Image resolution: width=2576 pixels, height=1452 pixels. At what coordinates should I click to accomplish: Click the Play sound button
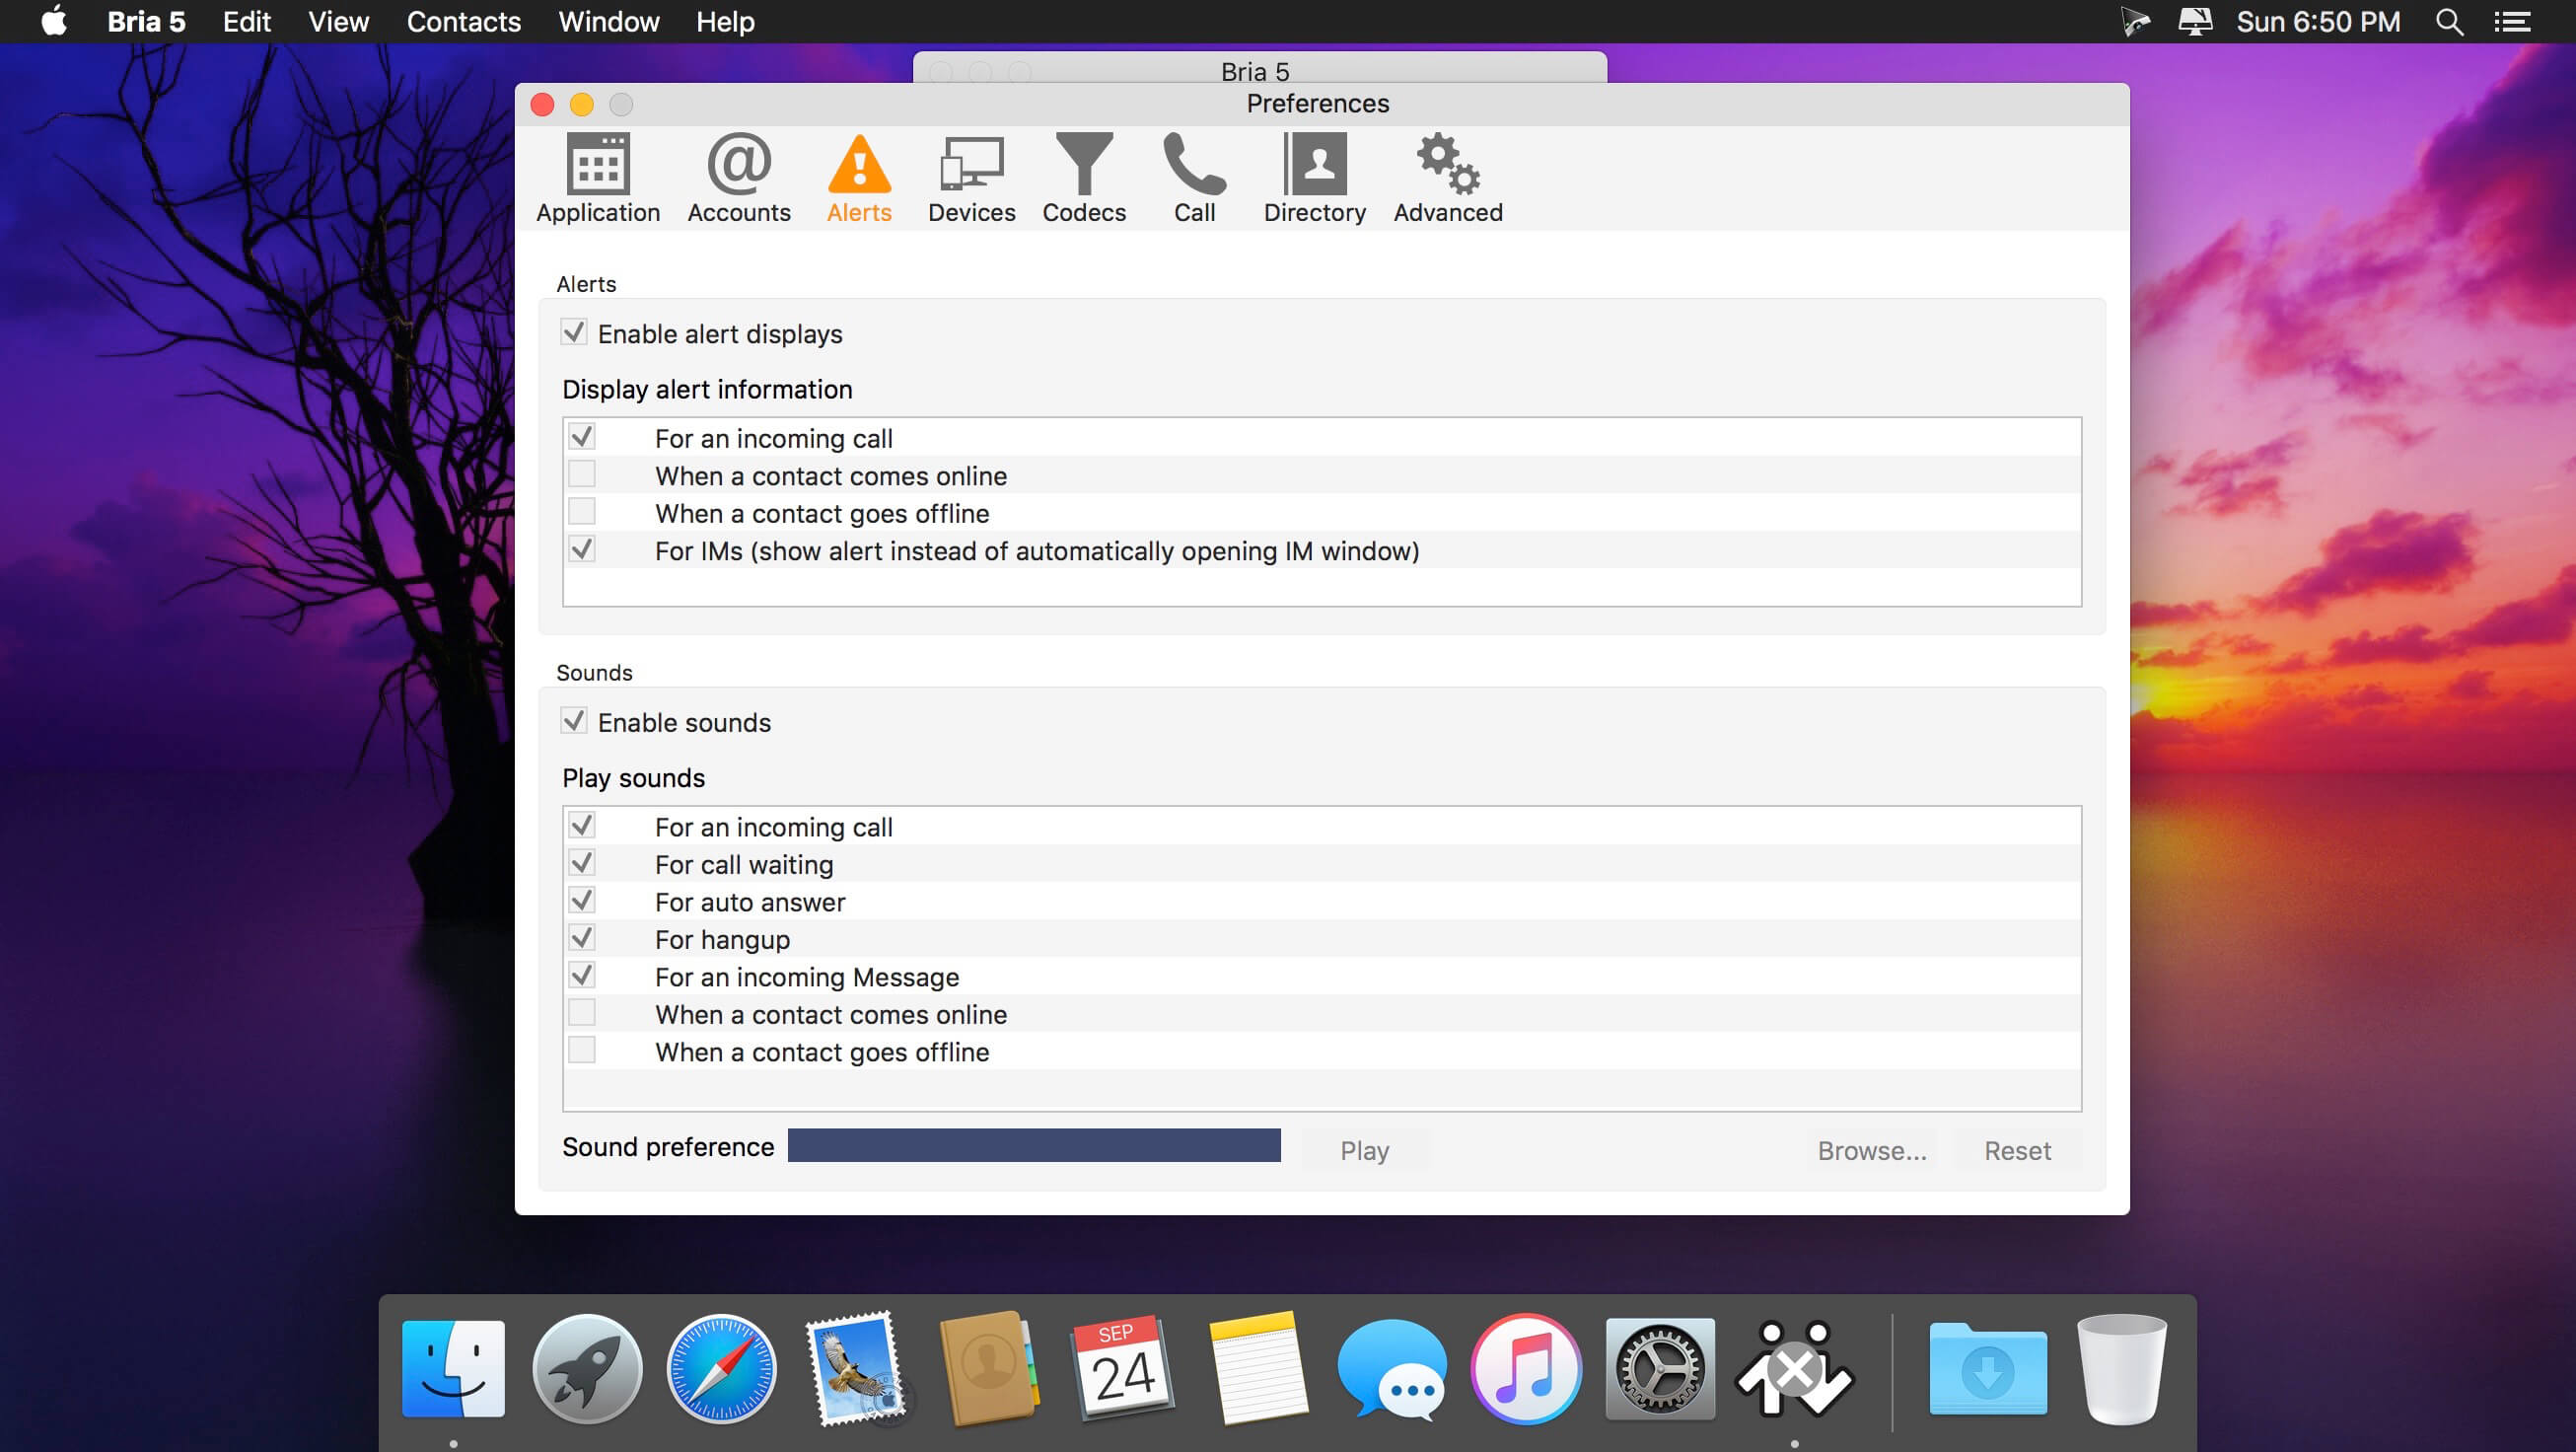pos(1364,1150)
